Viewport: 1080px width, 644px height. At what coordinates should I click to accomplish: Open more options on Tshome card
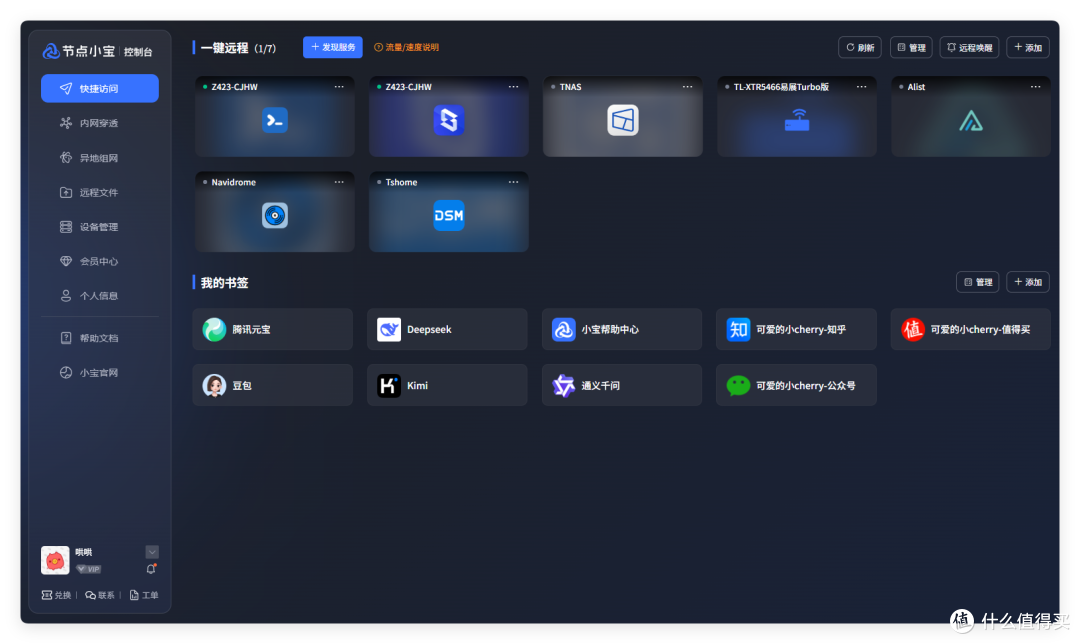(513, 182)
